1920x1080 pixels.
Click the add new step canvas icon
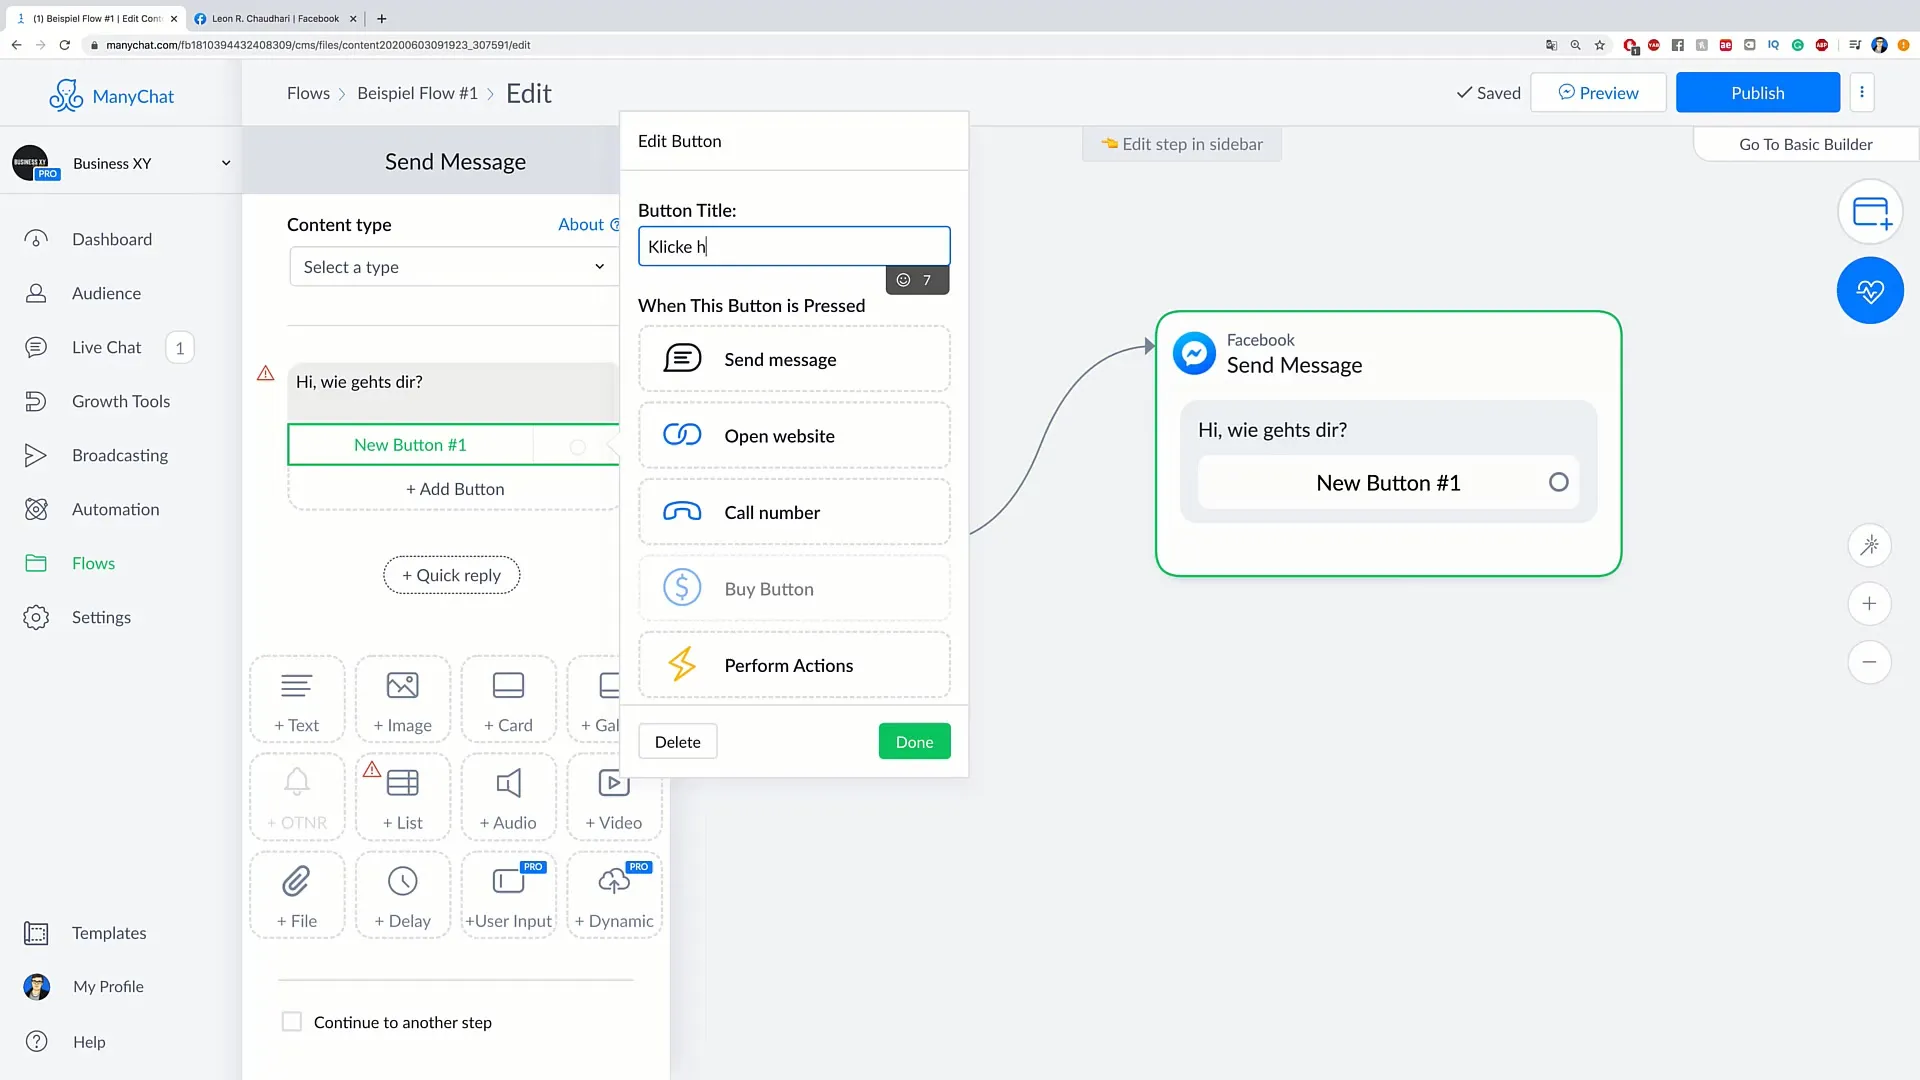(x=1870, y=212)
